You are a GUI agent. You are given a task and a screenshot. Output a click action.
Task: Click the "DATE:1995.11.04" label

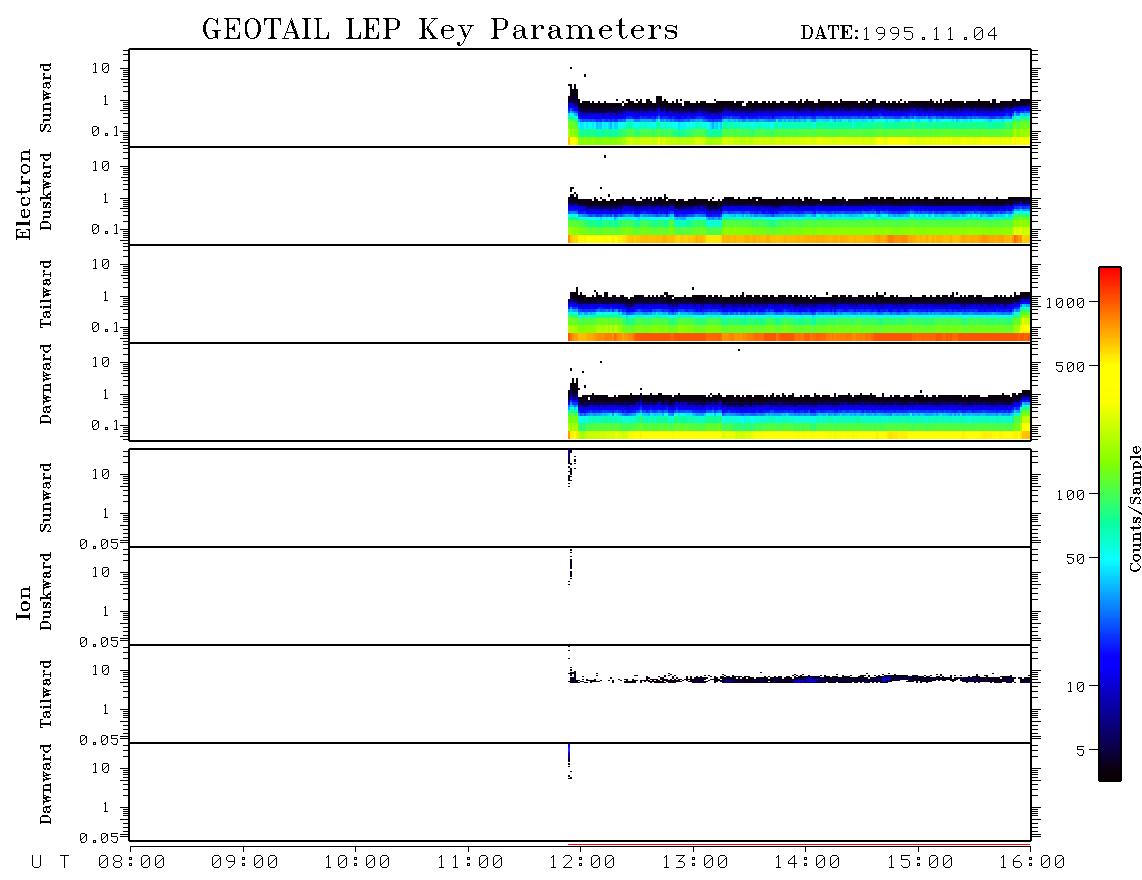click(x=899, y=34)
